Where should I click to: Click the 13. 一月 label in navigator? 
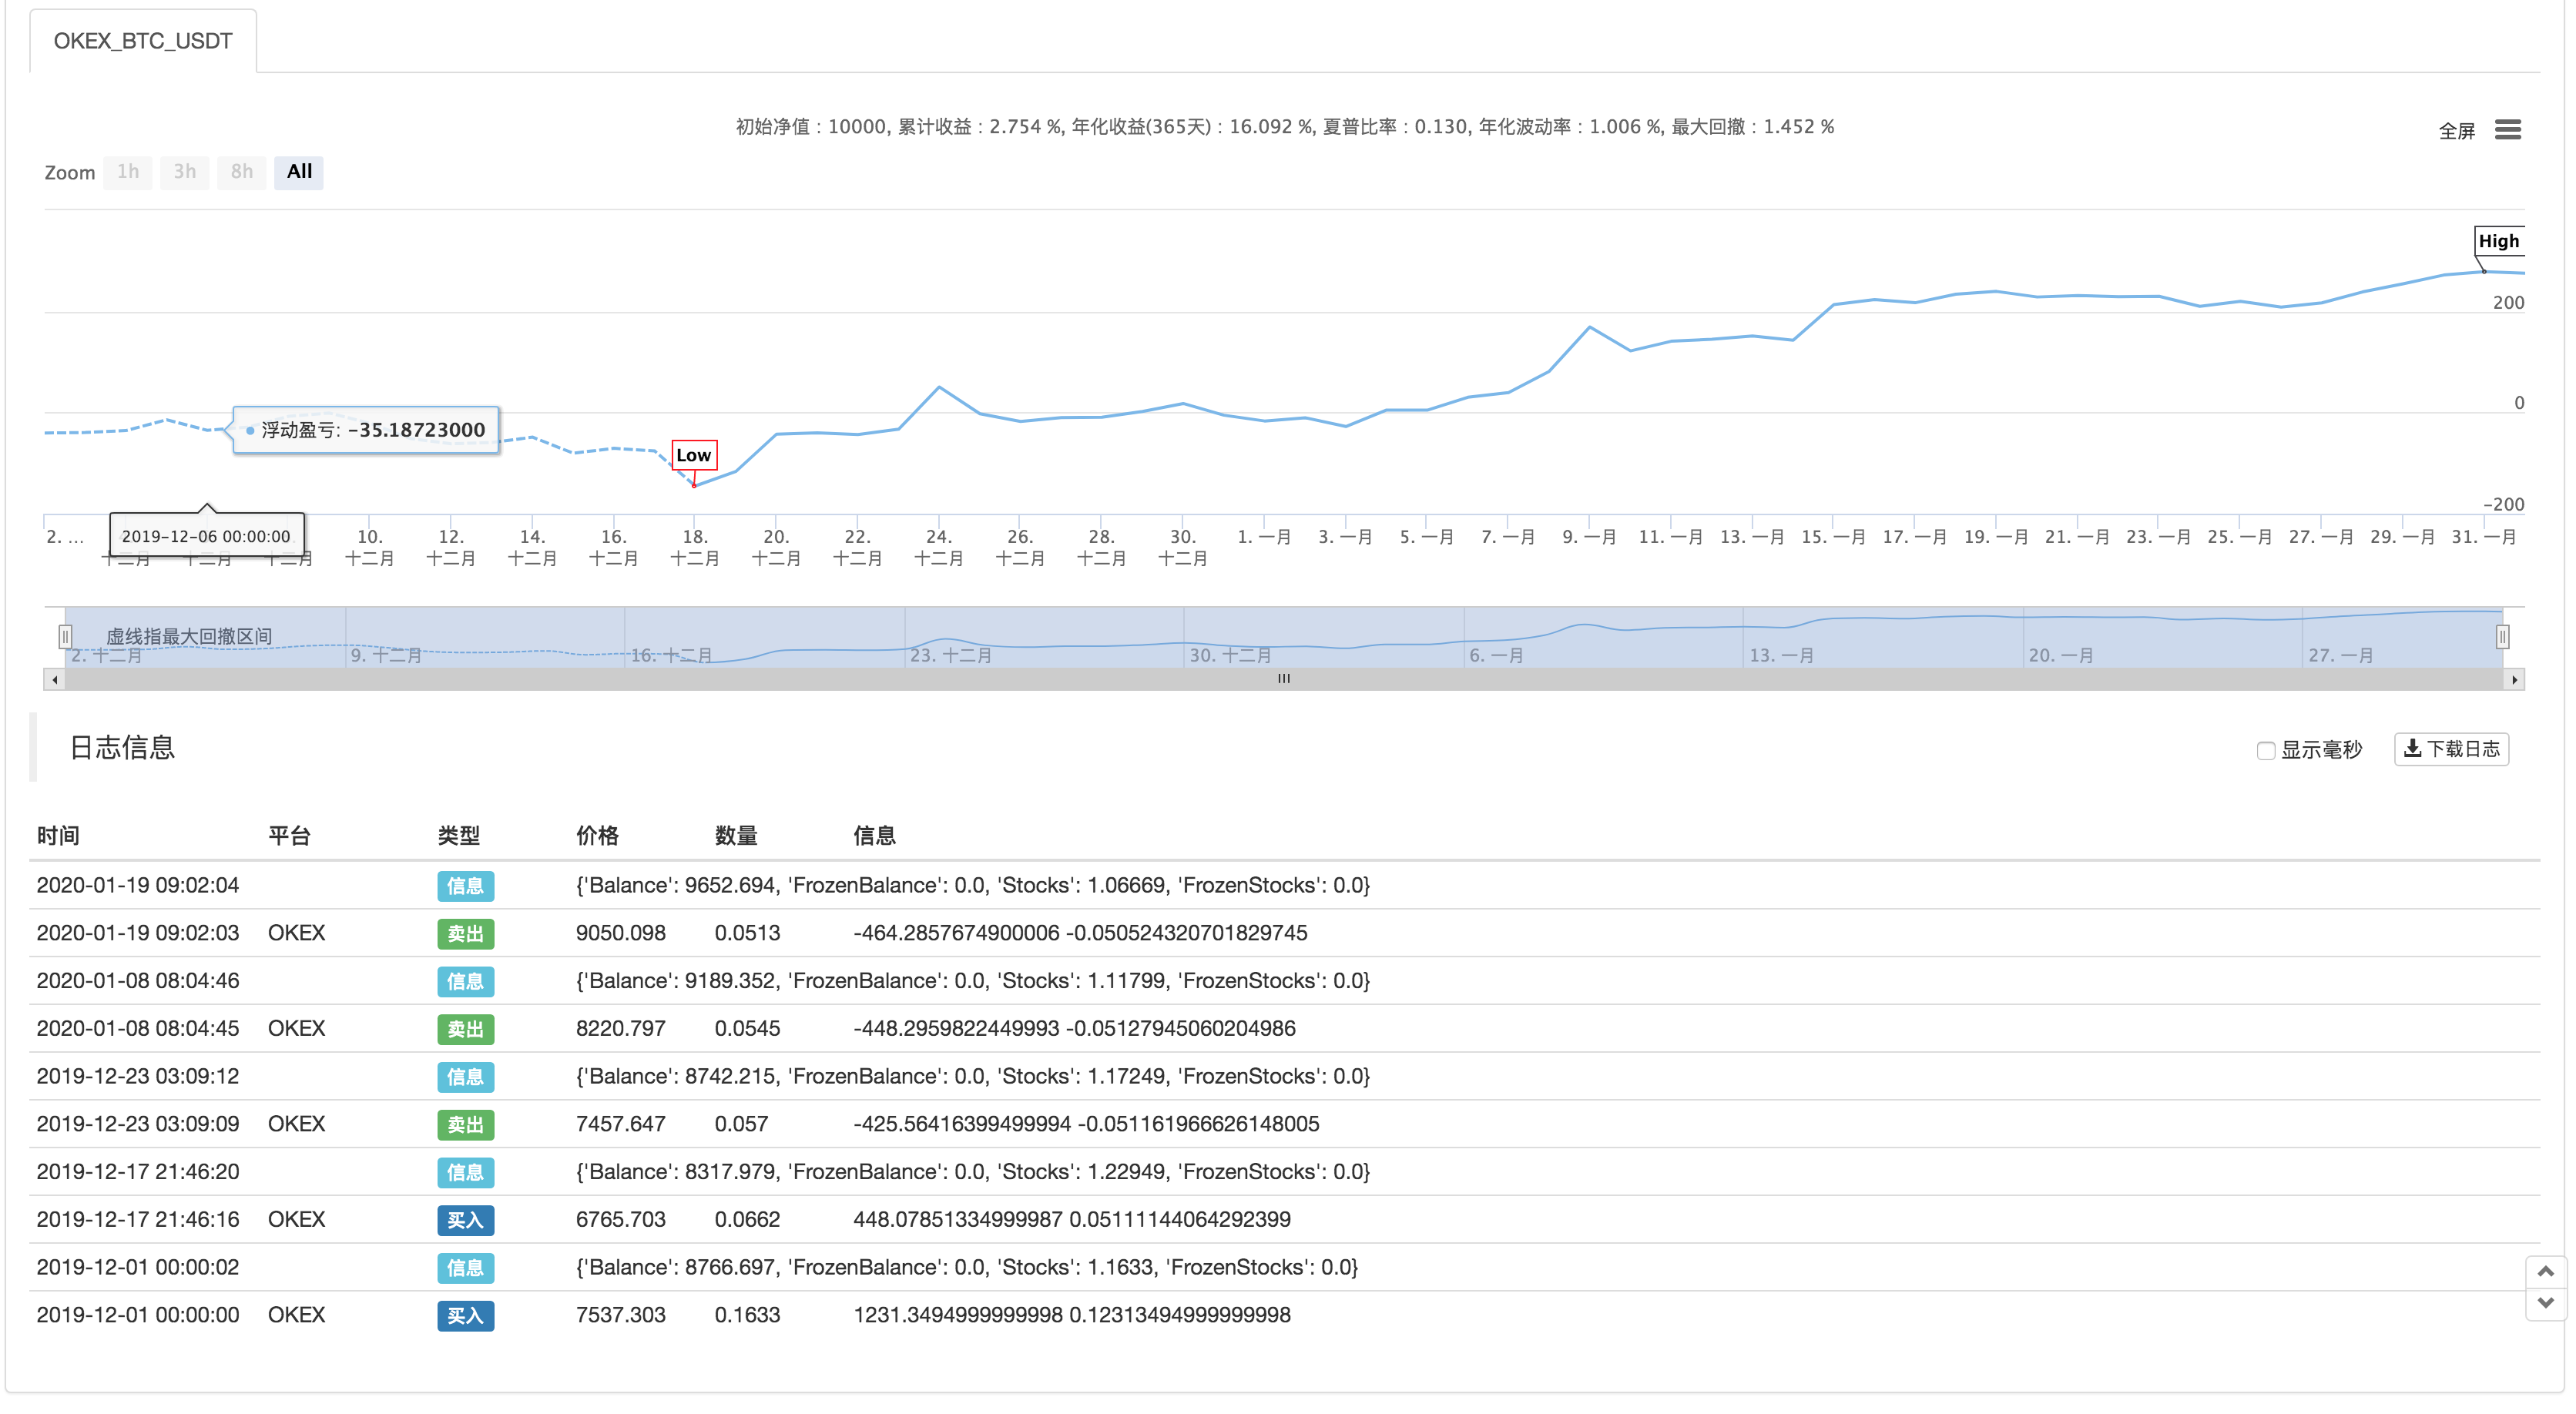click(x=1782, y=656)
